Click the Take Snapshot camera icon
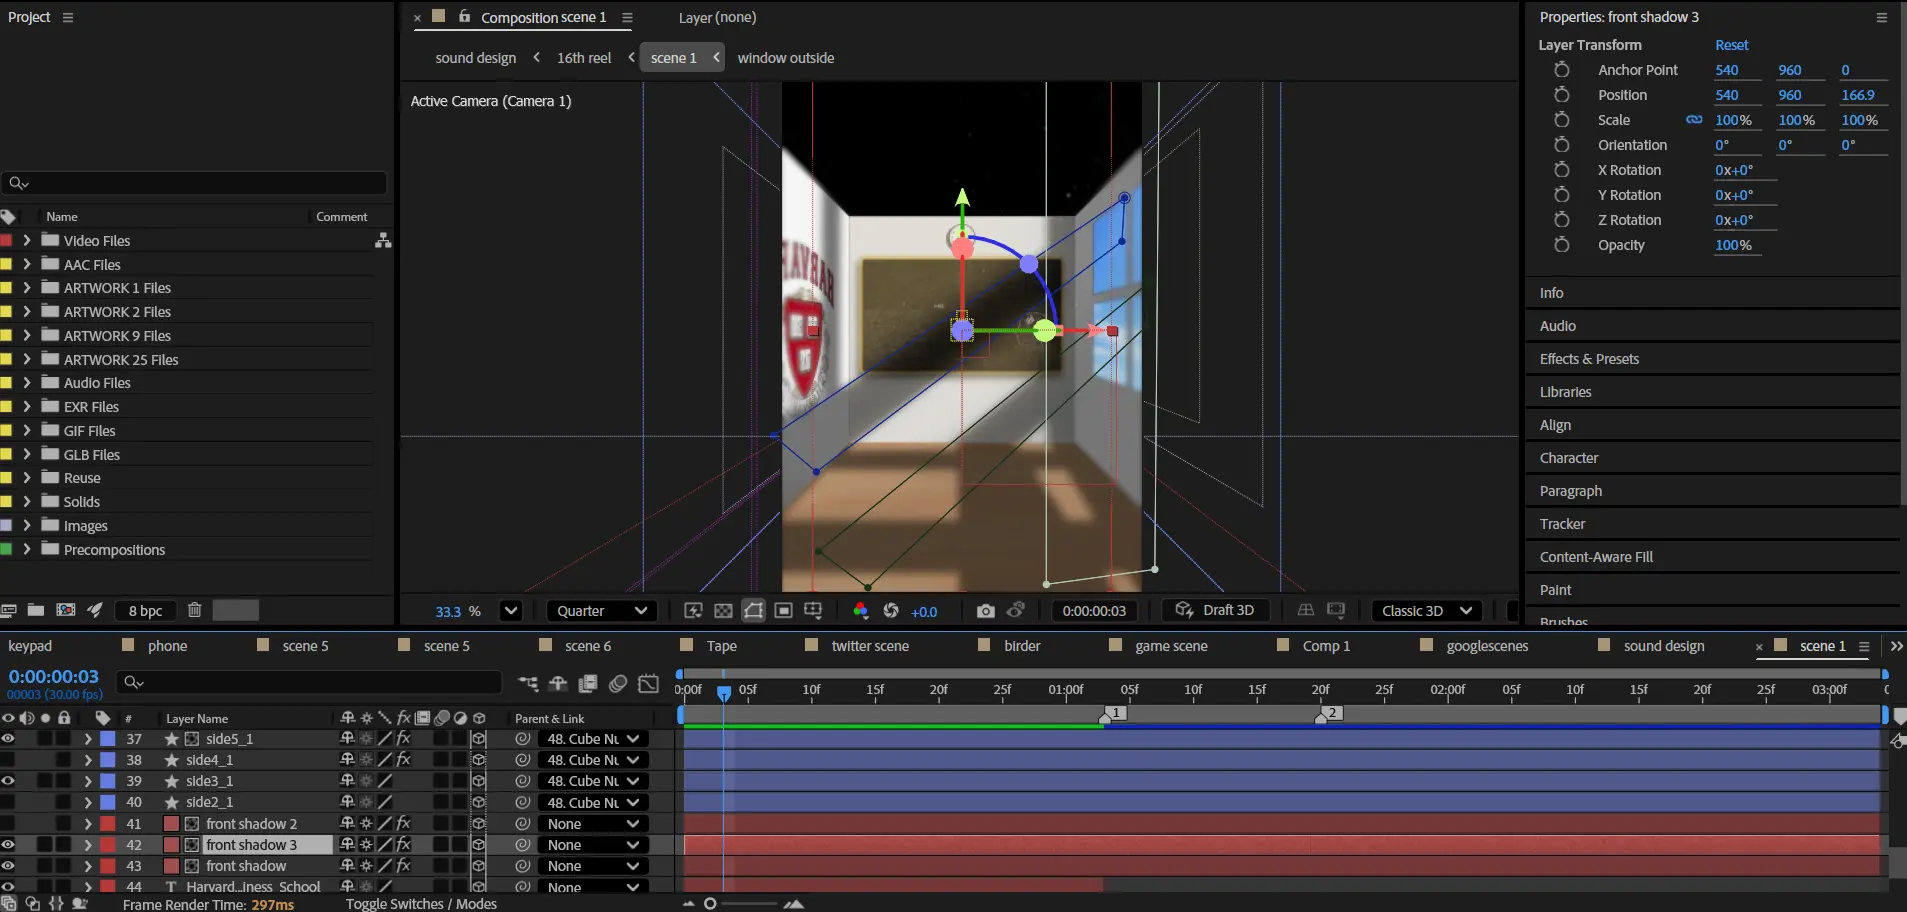 pos(985,611)
